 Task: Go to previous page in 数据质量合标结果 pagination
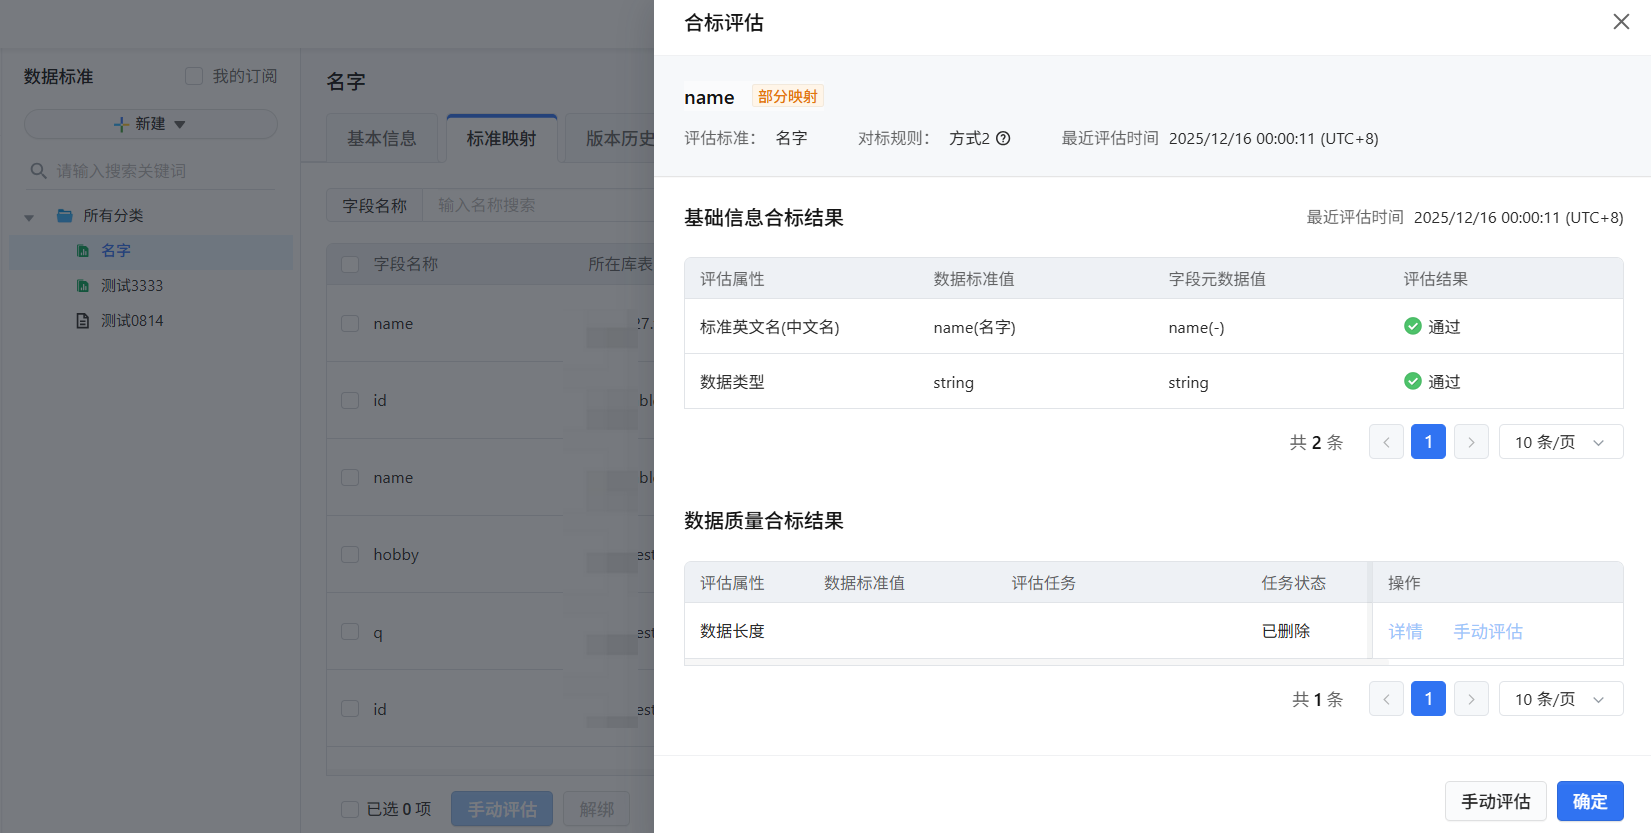point(1386,699)
